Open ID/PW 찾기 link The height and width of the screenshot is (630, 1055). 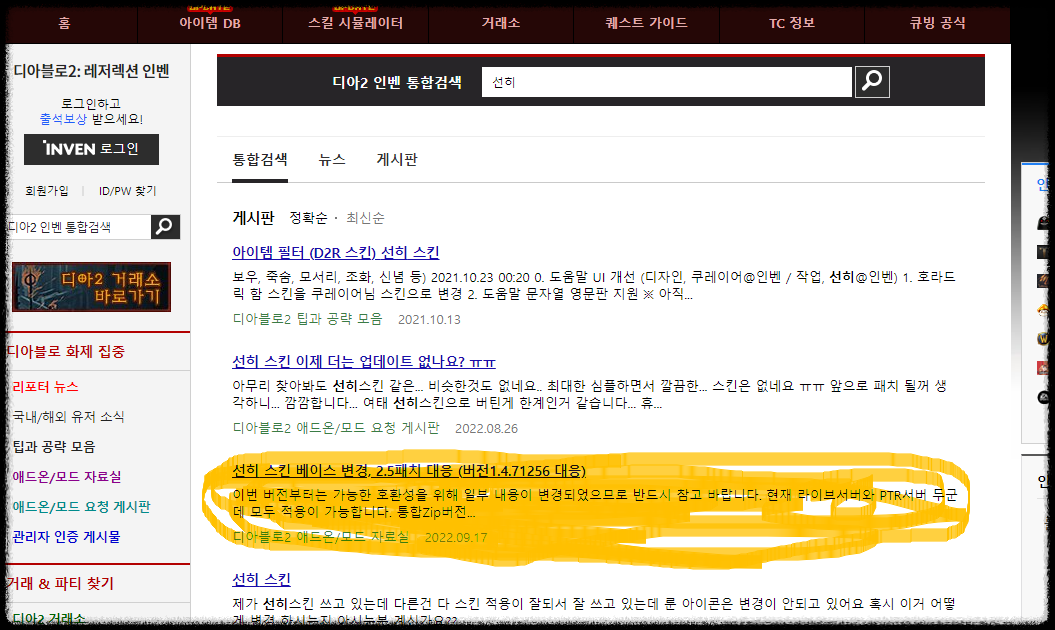127,191
